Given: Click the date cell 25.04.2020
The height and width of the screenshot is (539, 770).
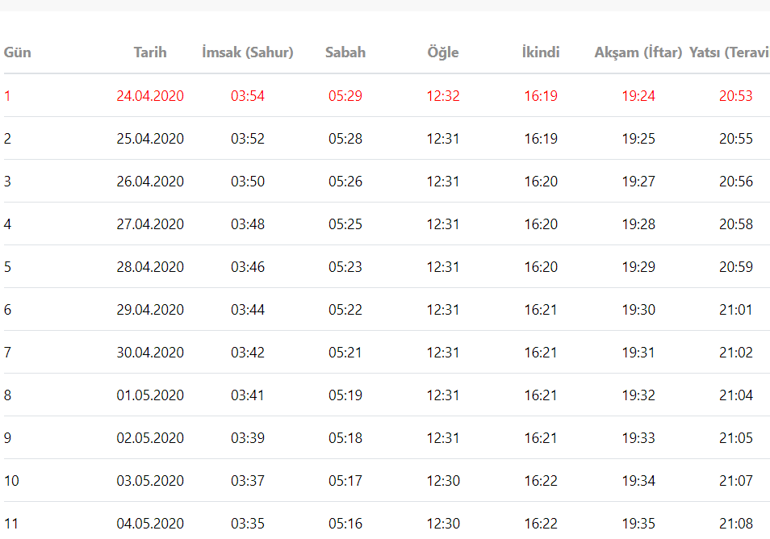Looking at the screenshot, I should tap(150, 139).
